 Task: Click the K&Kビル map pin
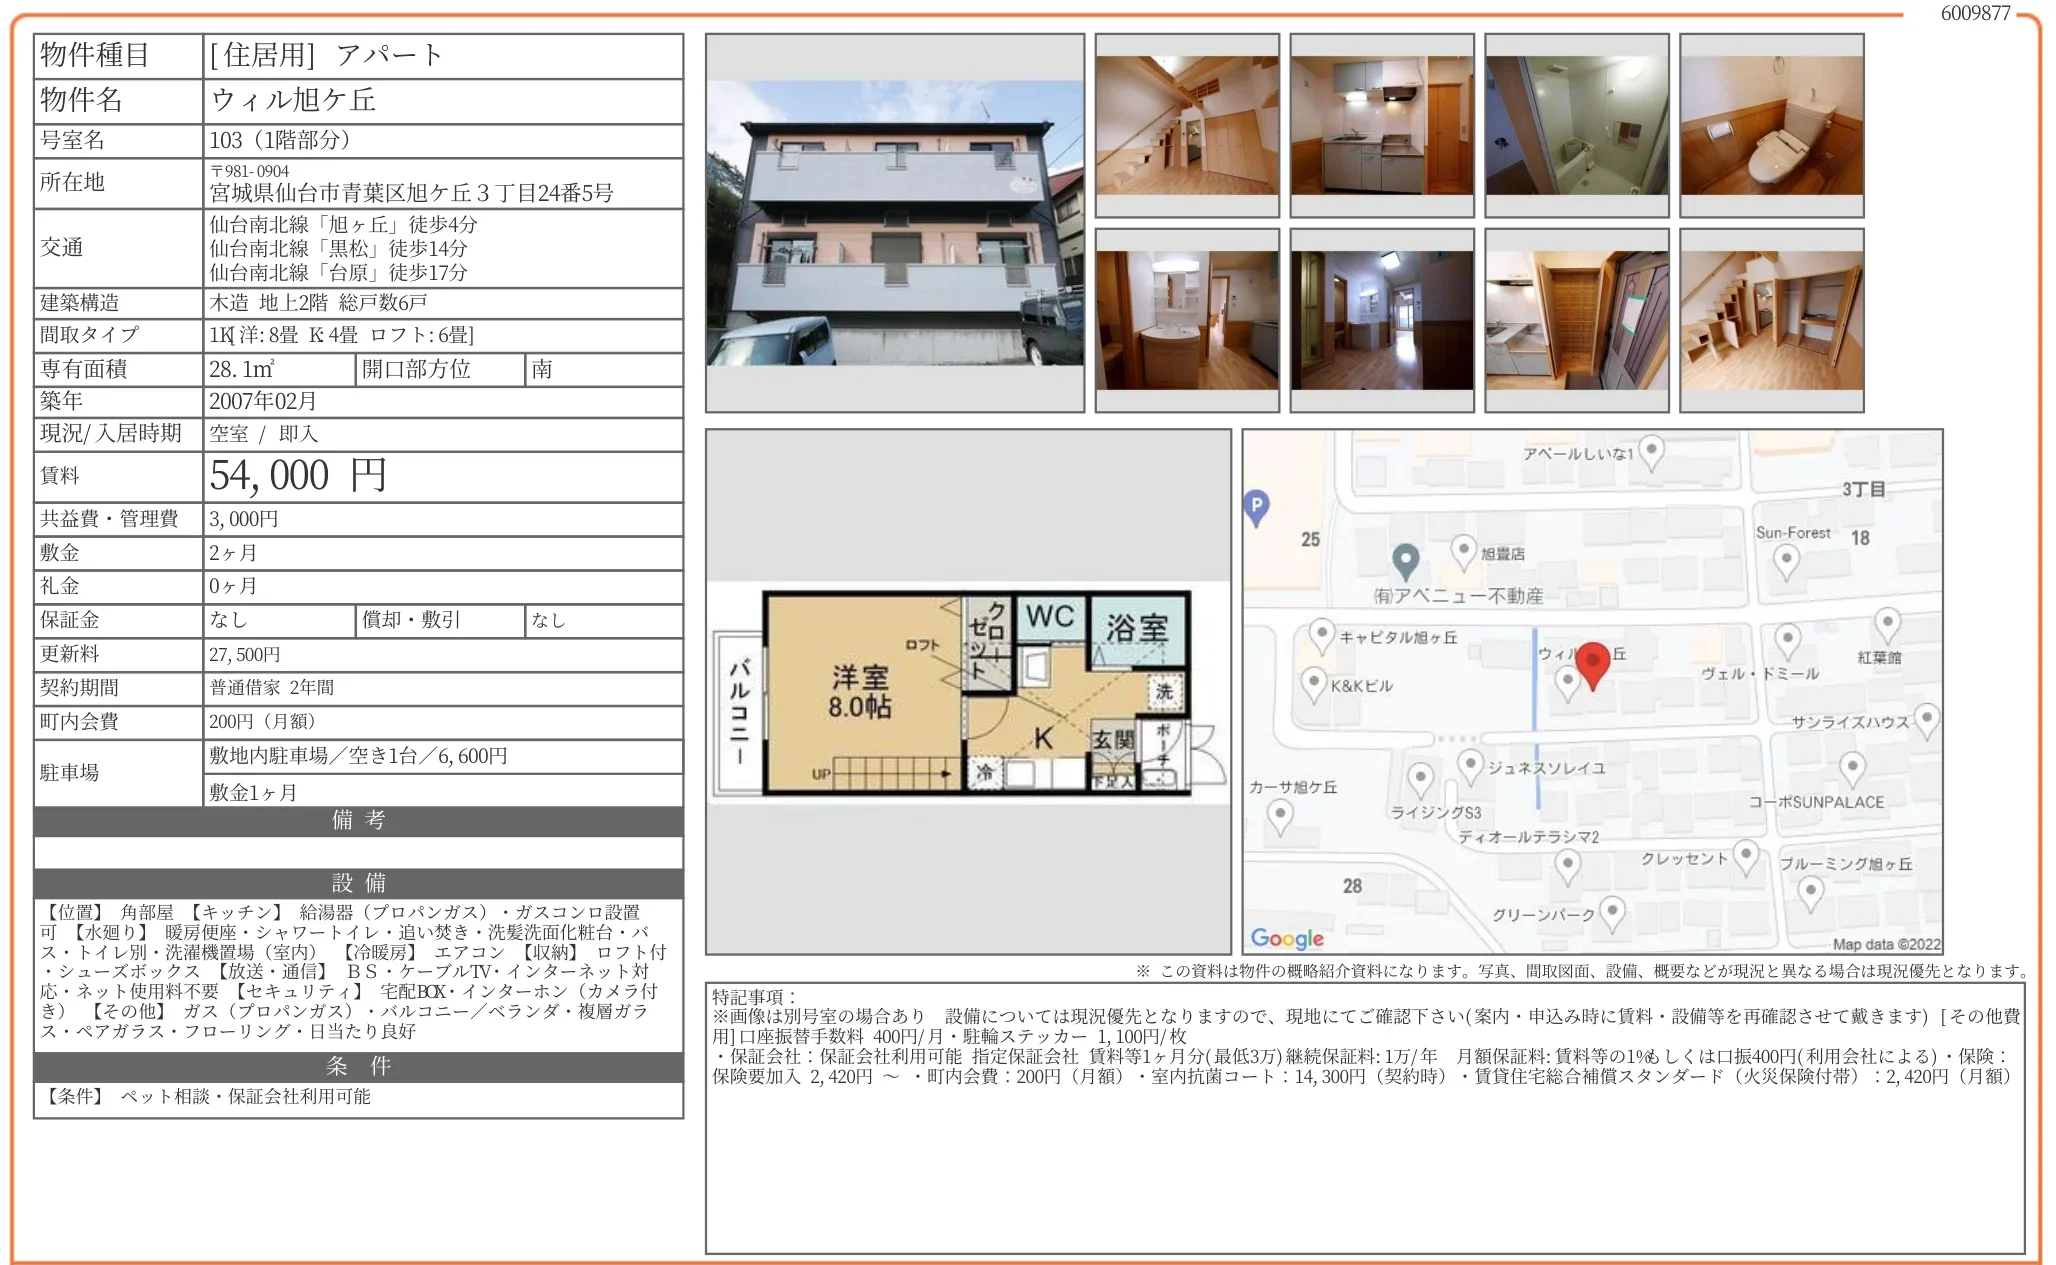1313,684
